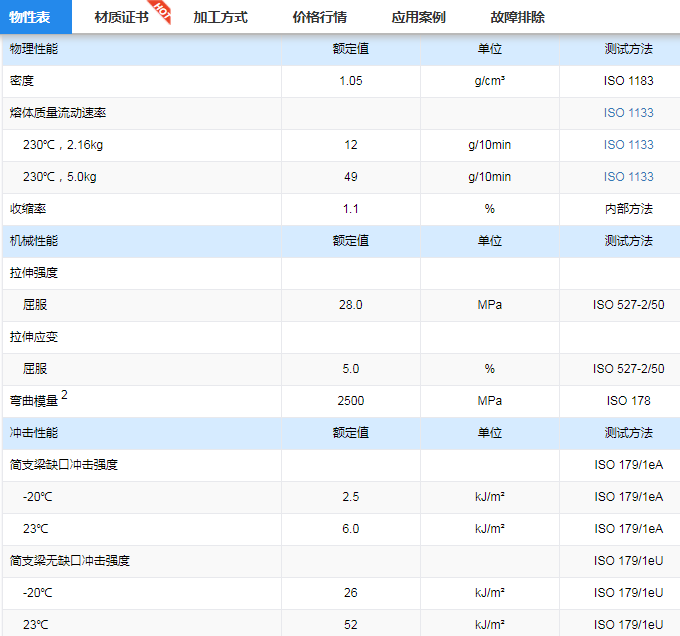
Task: Click the 冲击性能 section header
Action: [34, 433]
